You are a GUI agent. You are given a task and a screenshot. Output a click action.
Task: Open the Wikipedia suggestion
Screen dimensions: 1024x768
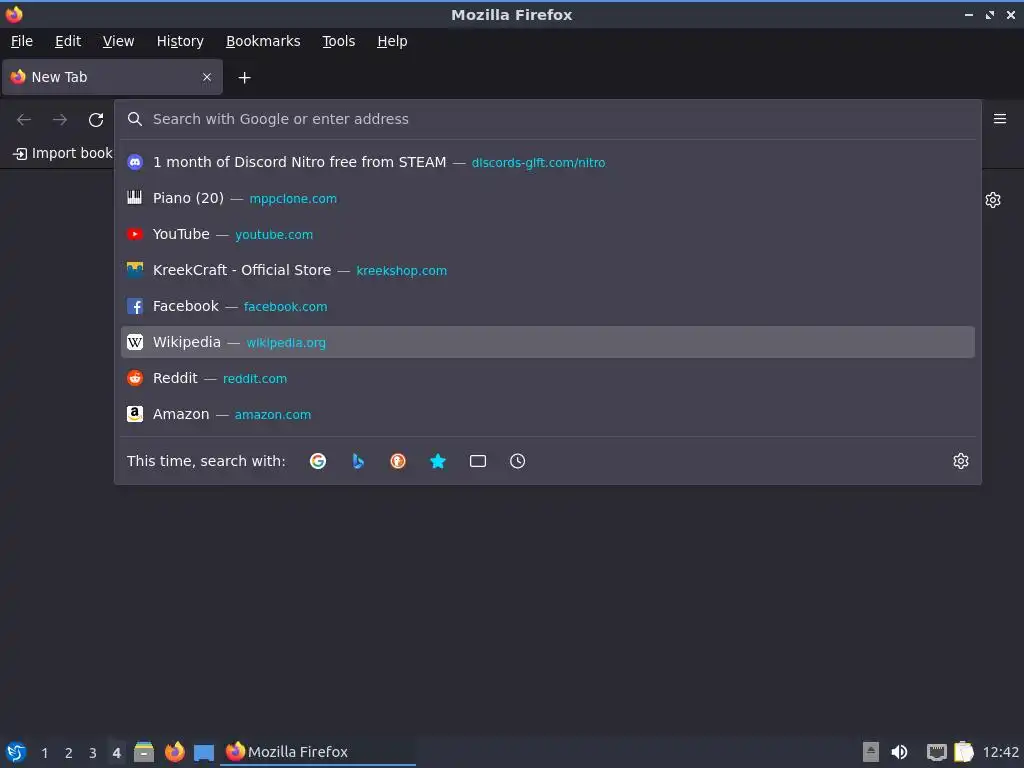point(548,342)
